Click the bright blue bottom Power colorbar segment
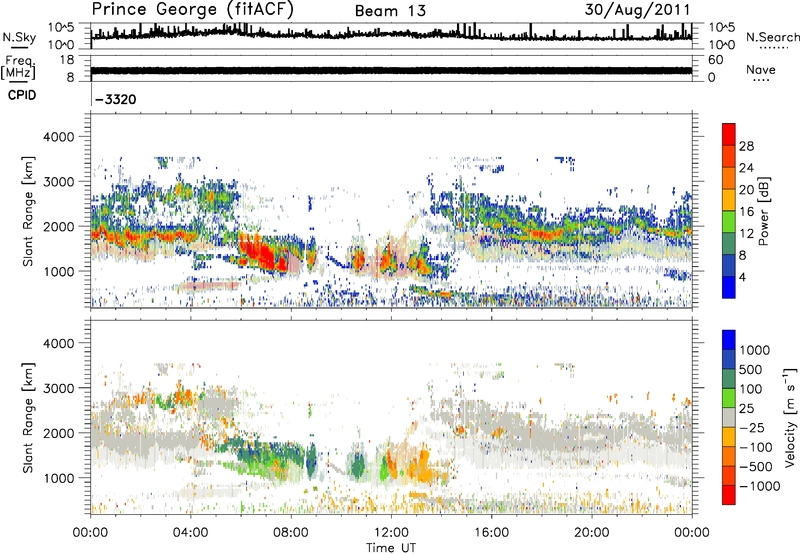 (x=729, y=287)
